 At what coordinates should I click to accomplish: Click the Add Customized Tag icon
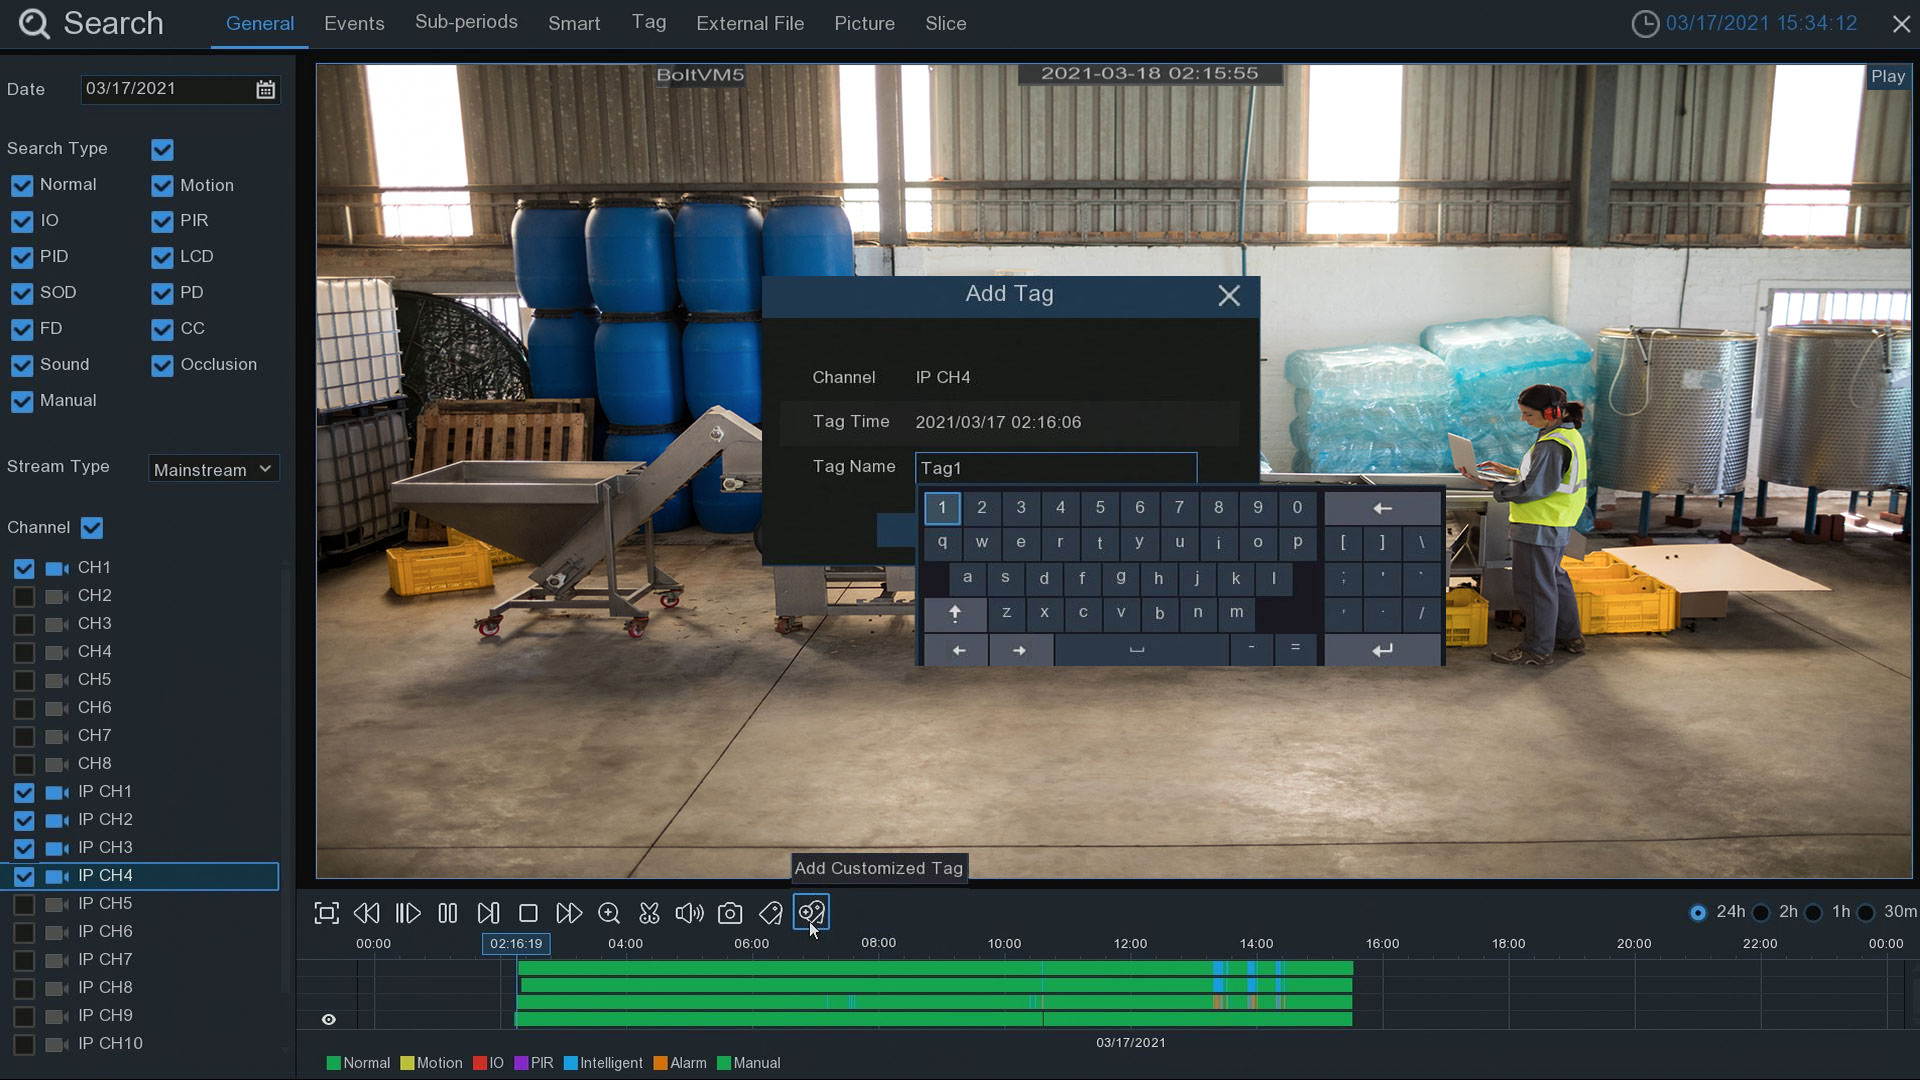point(811,912)
